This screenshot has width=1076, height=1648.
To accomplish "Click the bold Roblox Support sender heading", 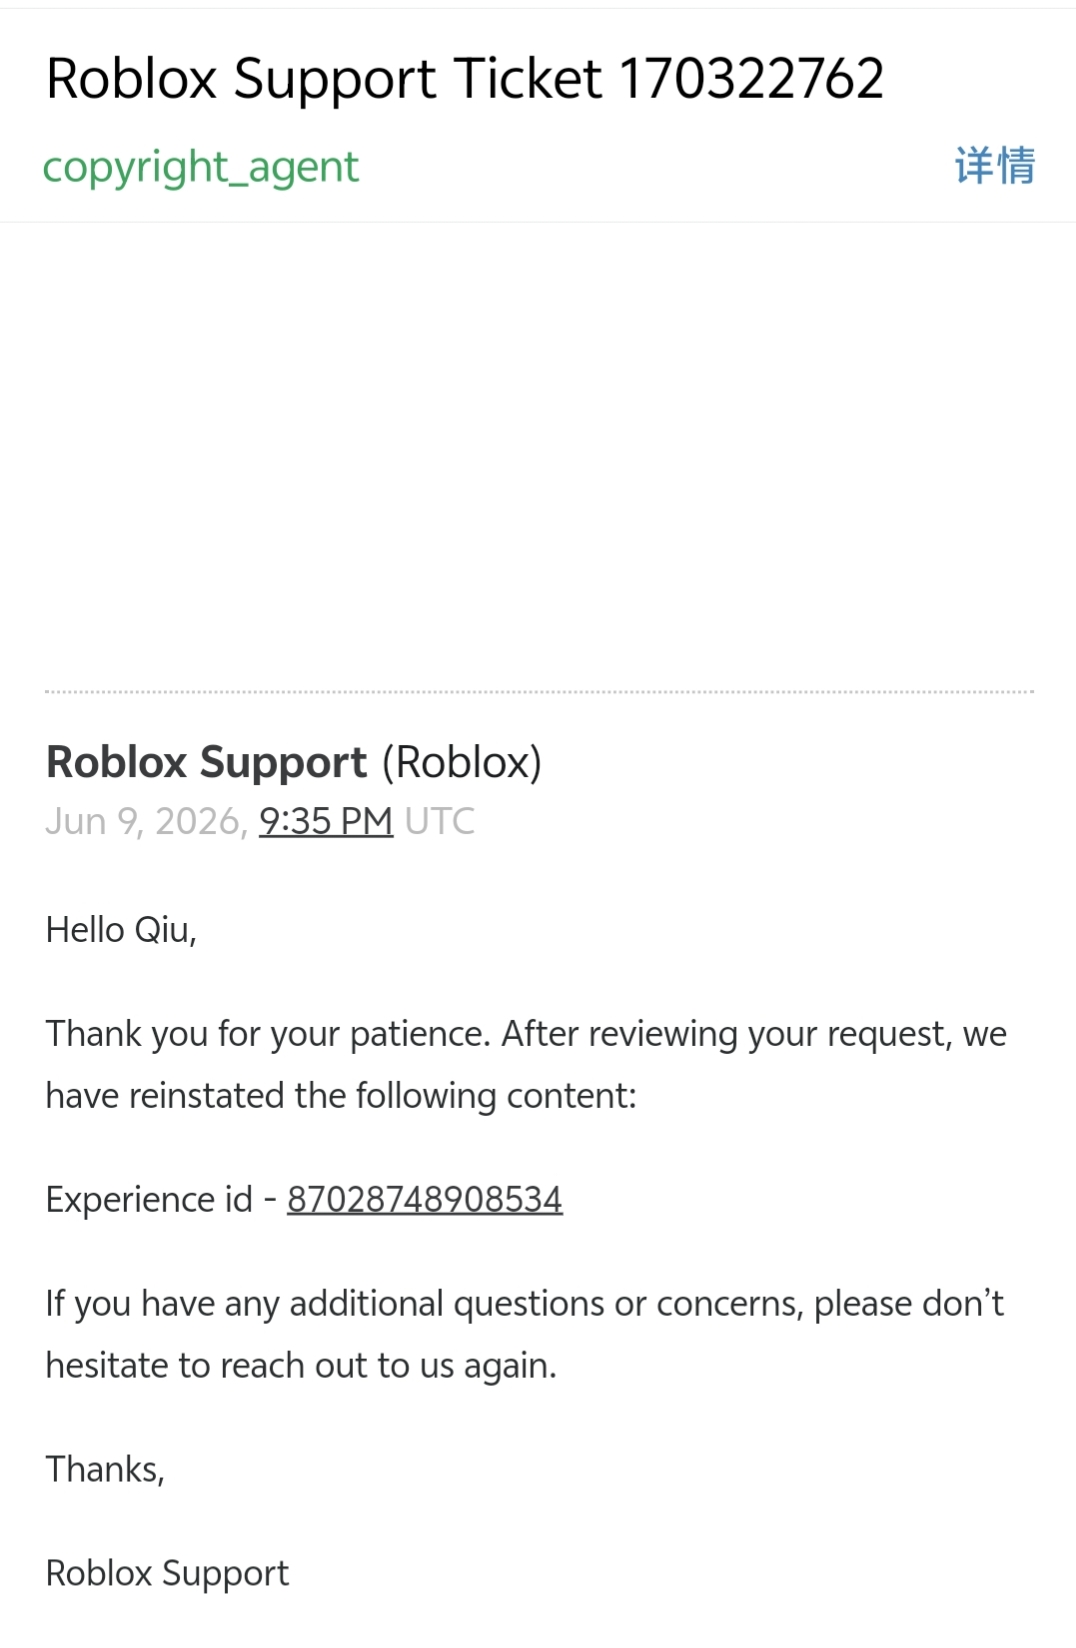I will (207, 763).
